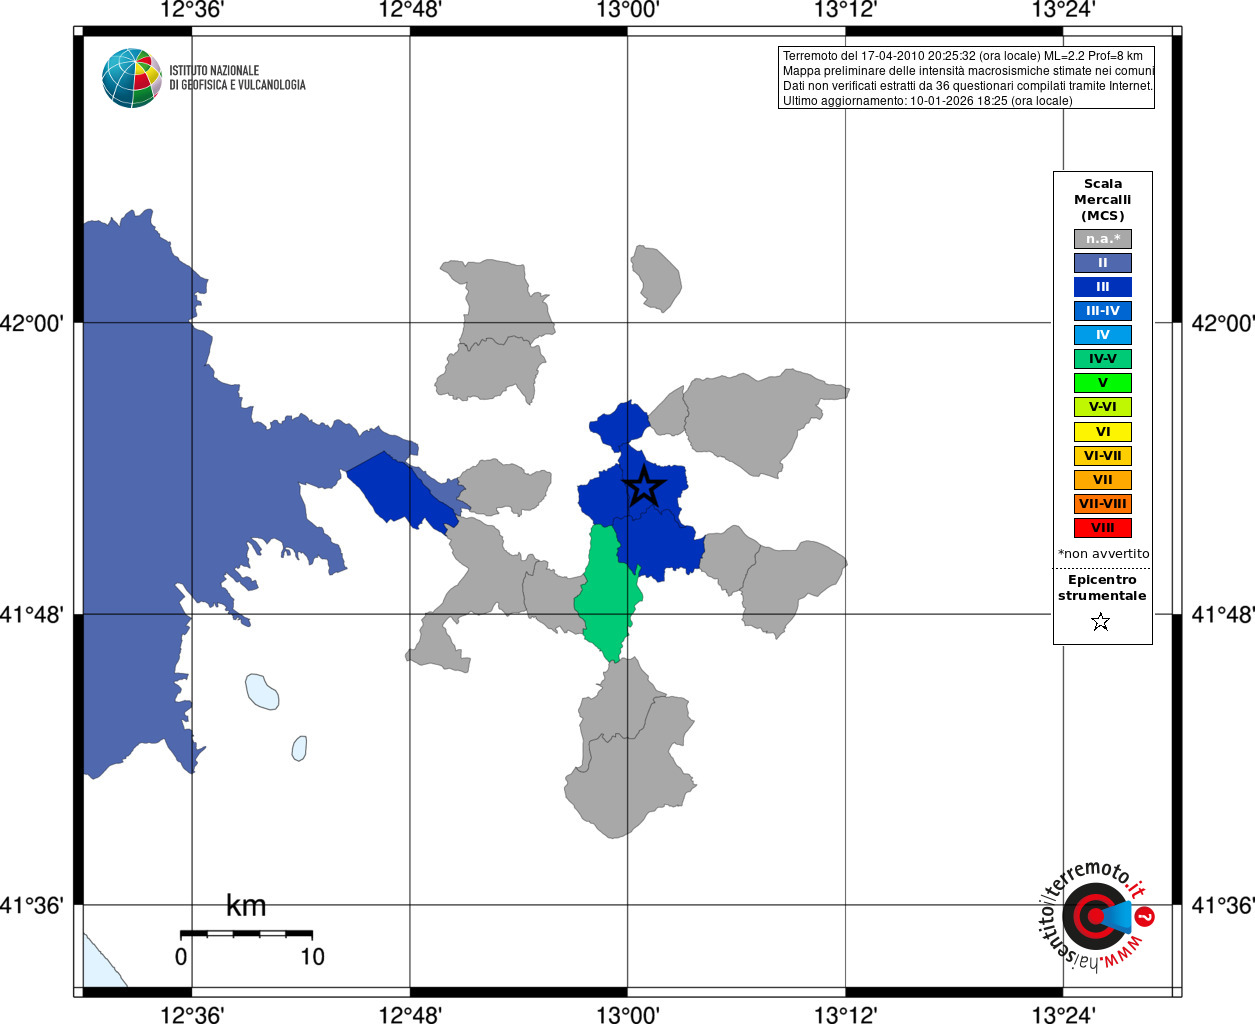Screen dimensions: 1255x1024
Task: Click the red VIII legend swatch
Action: (x=1103, y=528)
